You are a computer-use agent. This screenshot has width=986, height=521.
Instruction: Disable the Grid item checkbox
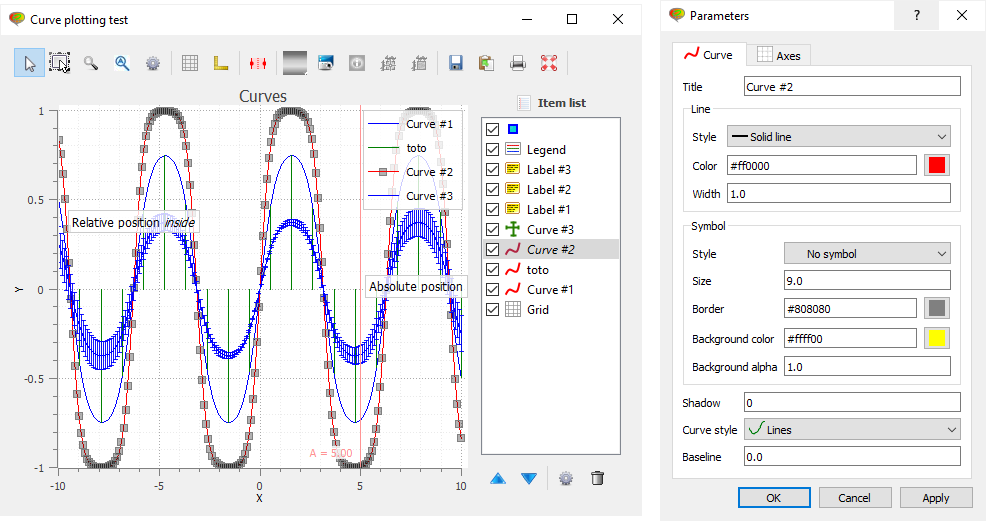point(492,310)
